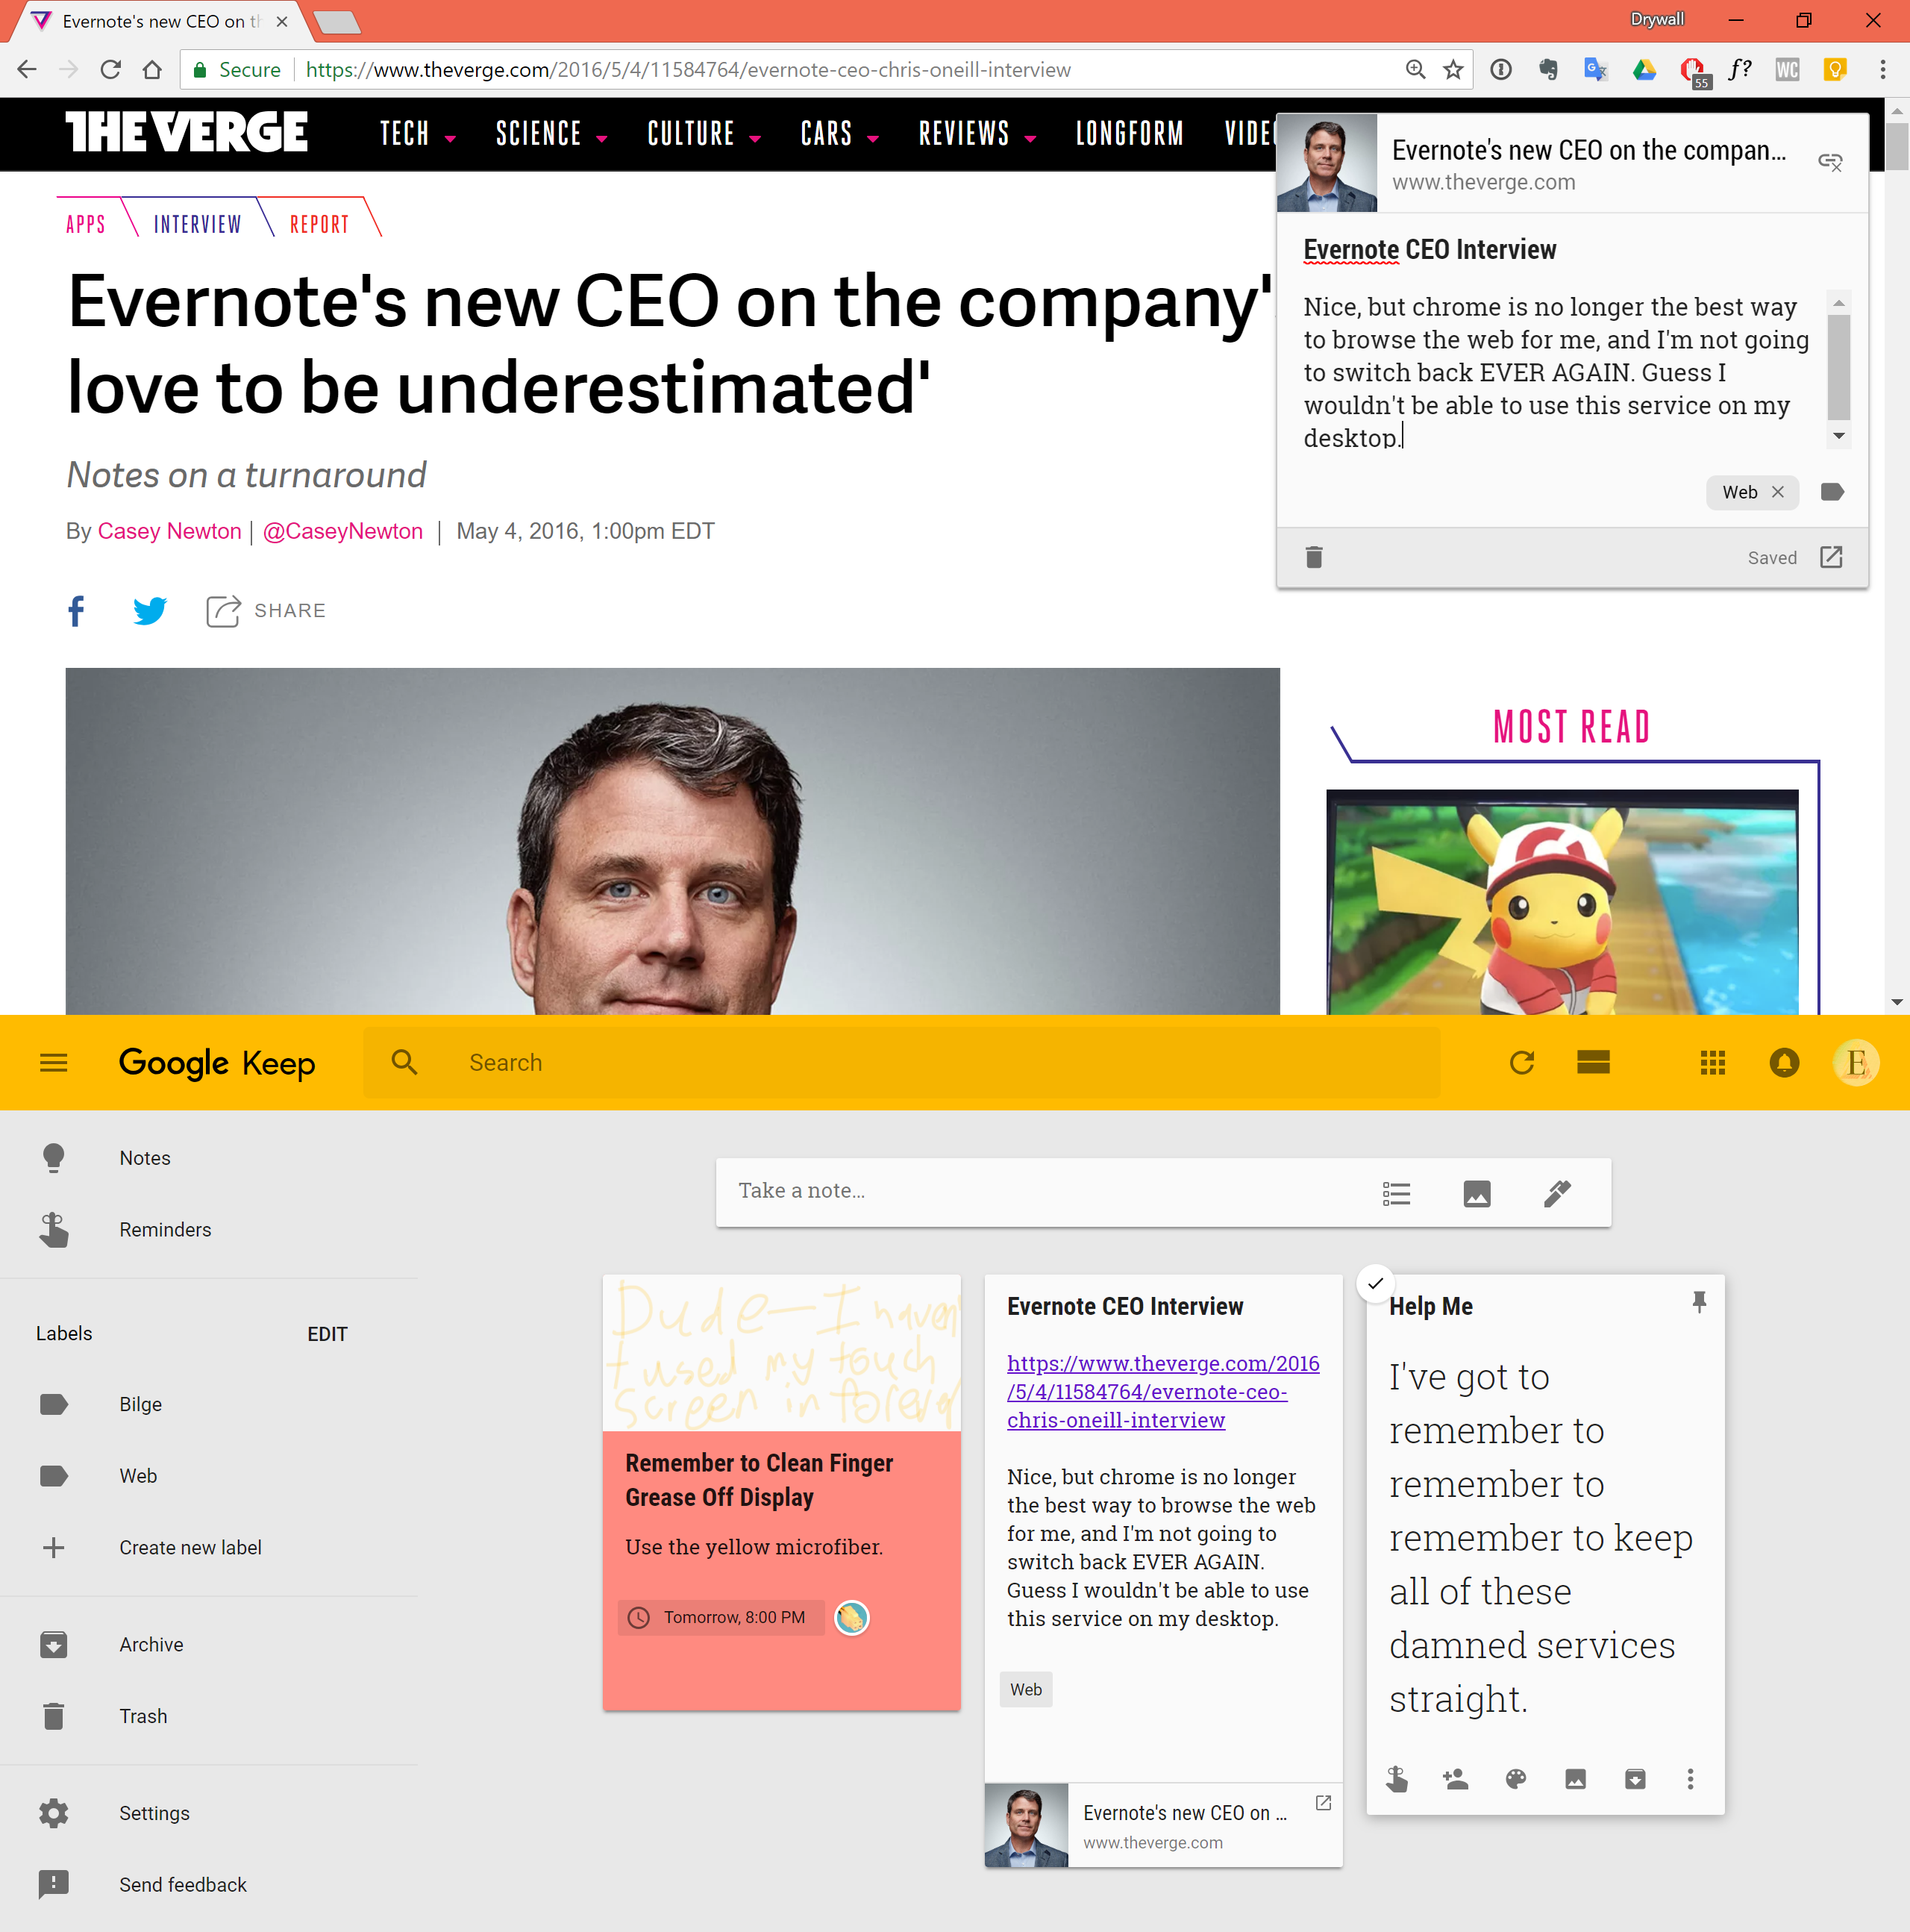The image size is (1910, 1932).
Task: Refresh notes in Google Keep
Action: [x=1522, y=1063]
